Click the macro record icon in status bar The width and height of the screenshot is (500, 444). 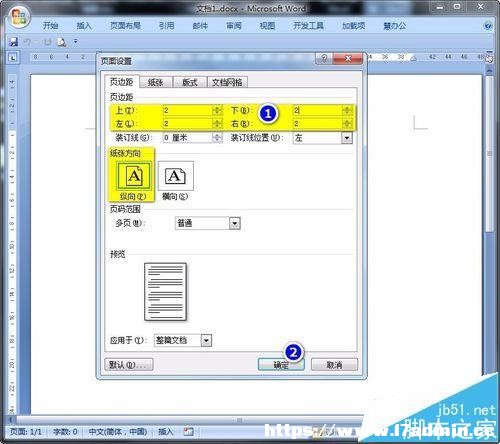point(188,431)
